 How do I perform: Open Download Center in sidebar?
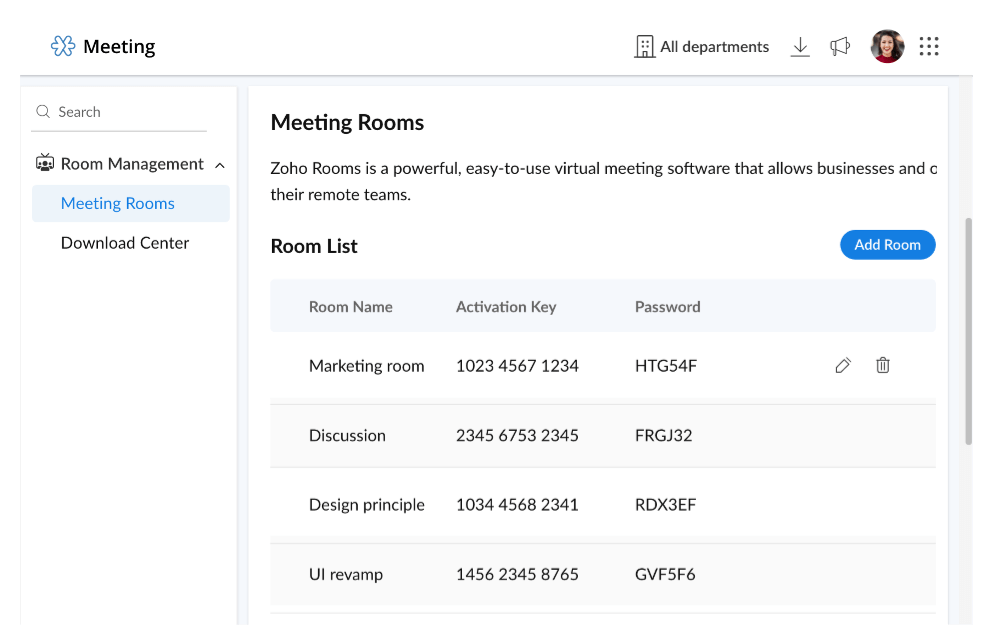click(125, 243)
